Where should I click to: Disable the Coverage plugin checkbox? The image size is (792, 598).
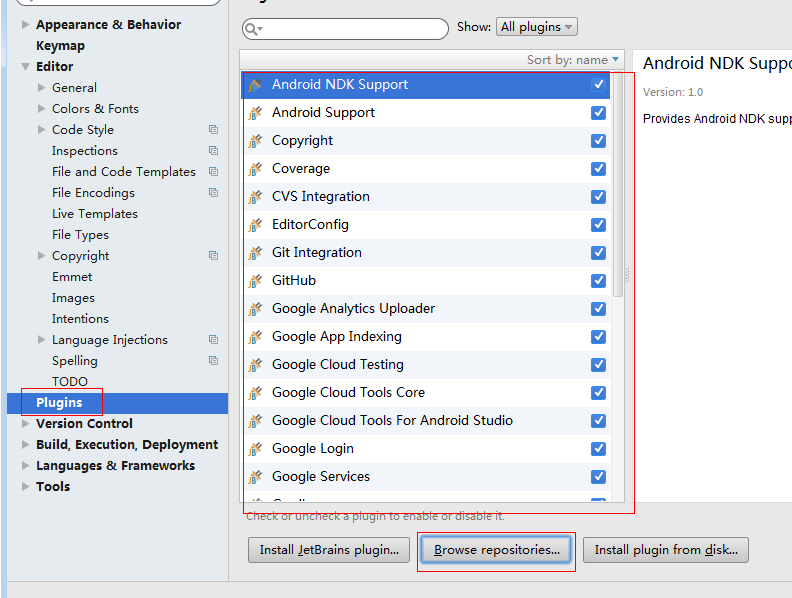599,169
